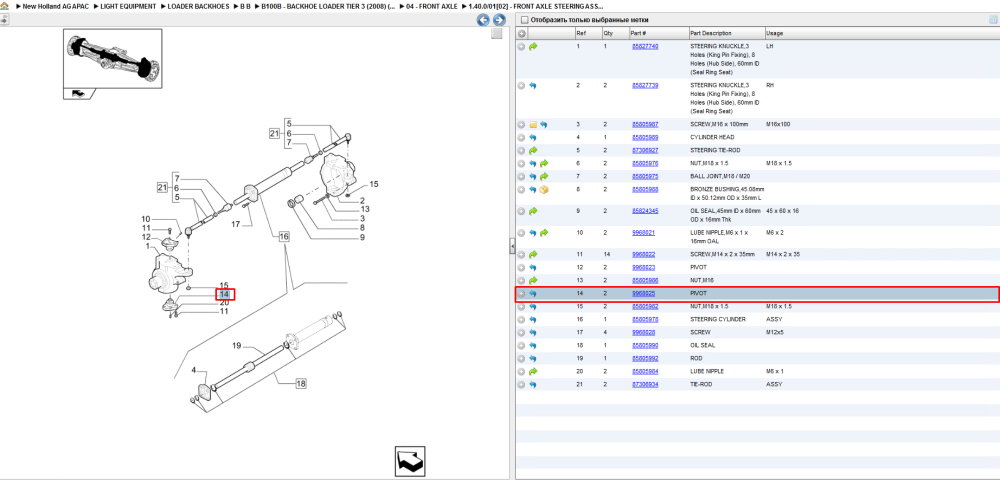The height and width of the screenshot is (480, 1000).
Task: Click the green arrow on the LUBE NIPPLE Ref 10 row
Action: [544, 233]
